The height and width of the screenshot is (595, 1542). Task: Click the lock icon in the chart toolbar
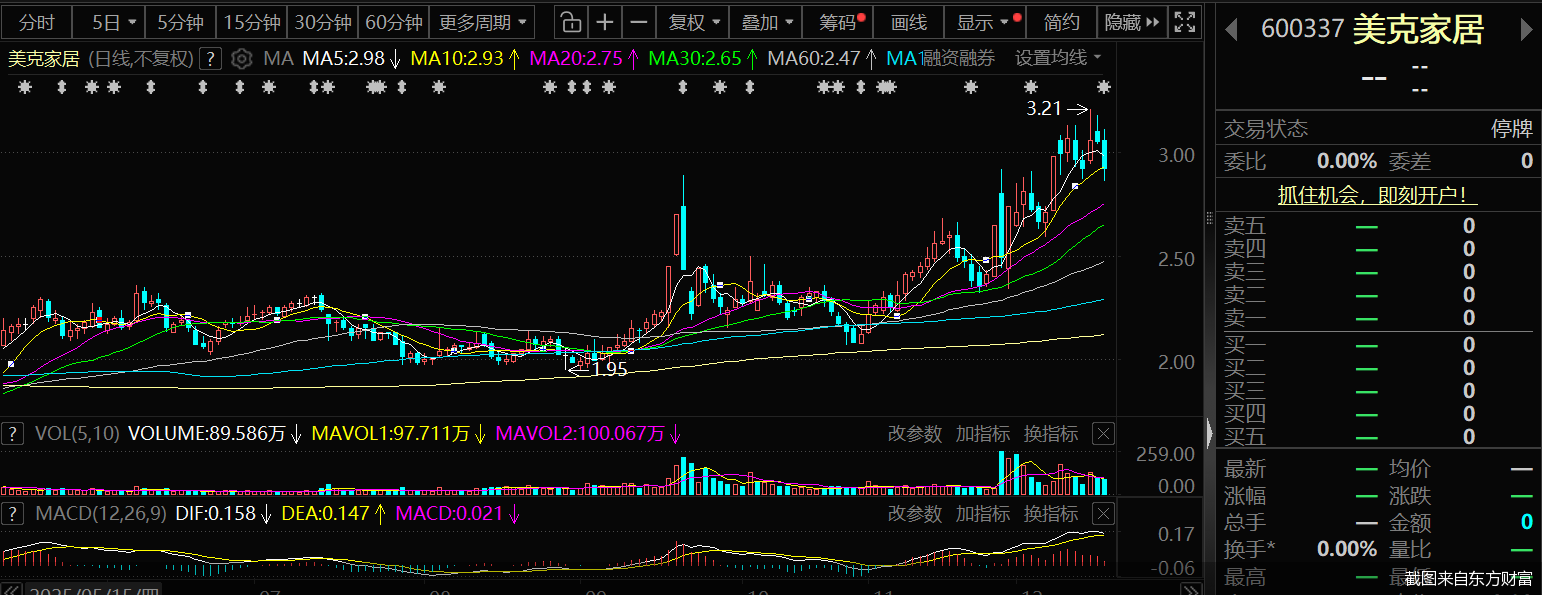[x=569, y=22]
